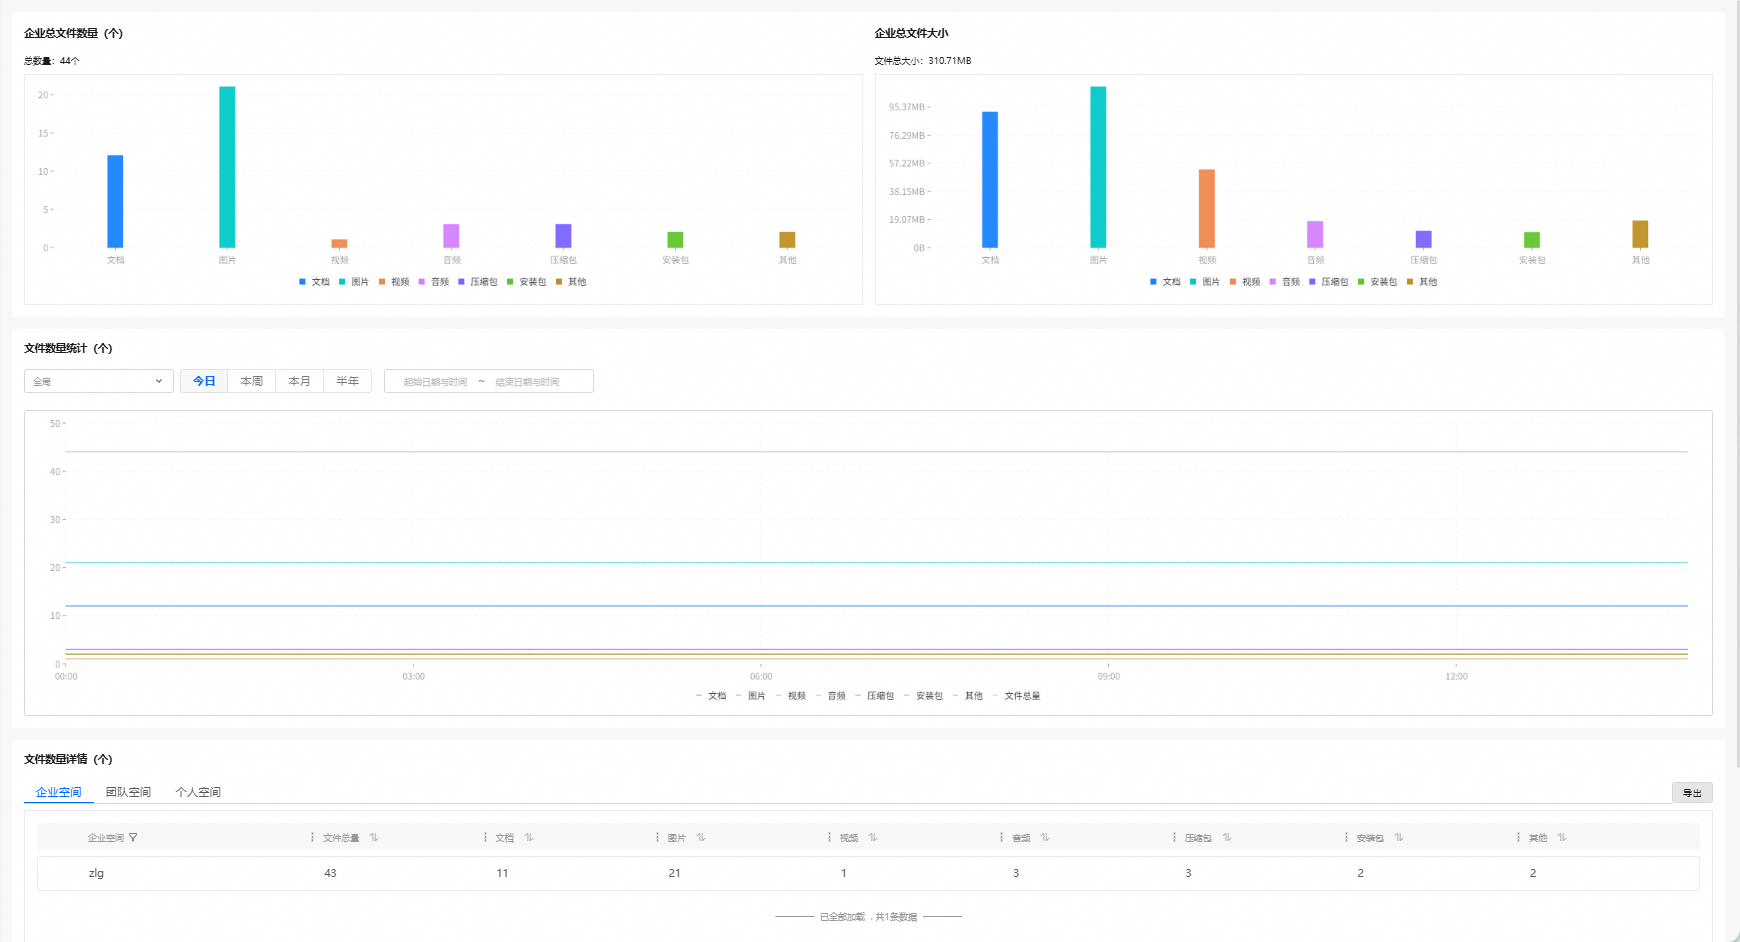Sort the table by 安装包 column
The width and height of the screenshot is (1740, 942).
1399,838
